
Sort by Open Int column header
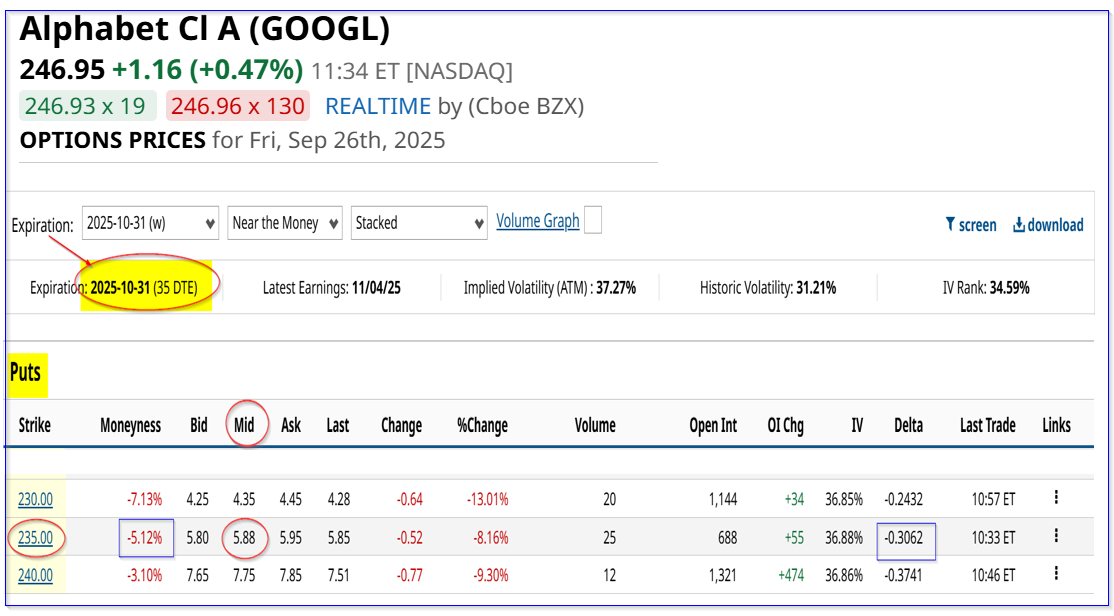tap(713, 426)
